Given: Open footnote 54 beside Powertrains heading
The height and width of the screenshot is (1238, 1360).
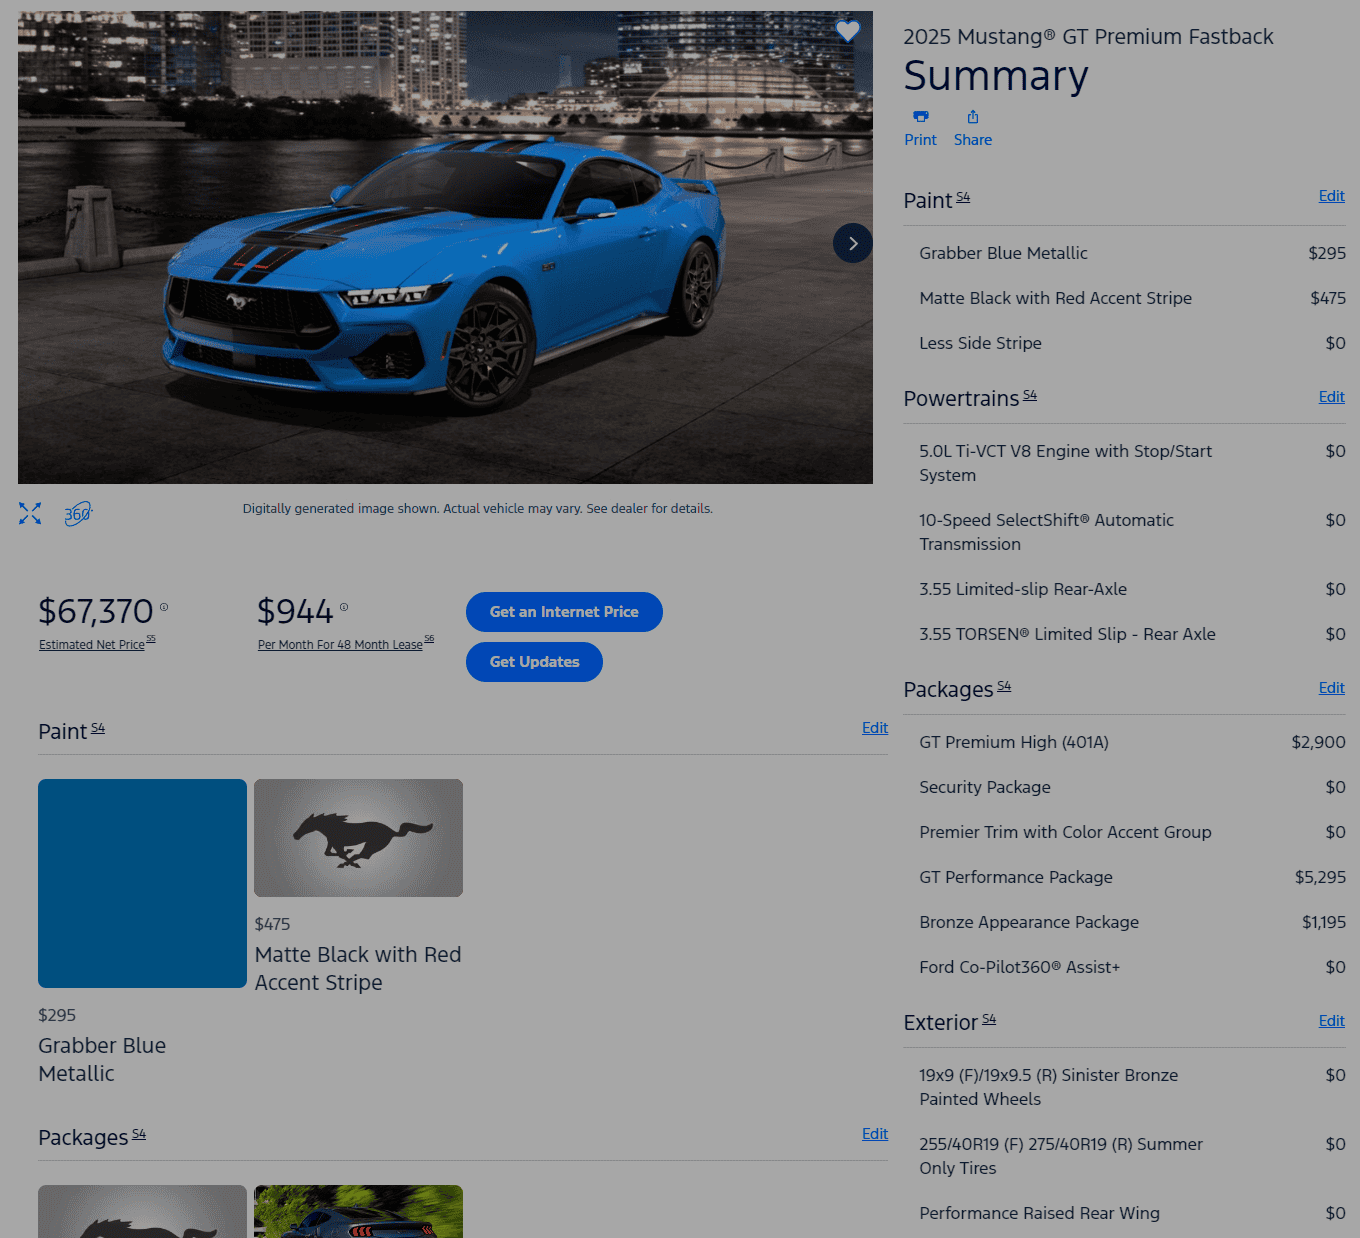Looking at the screenshot, I should tap(1030, 395).
